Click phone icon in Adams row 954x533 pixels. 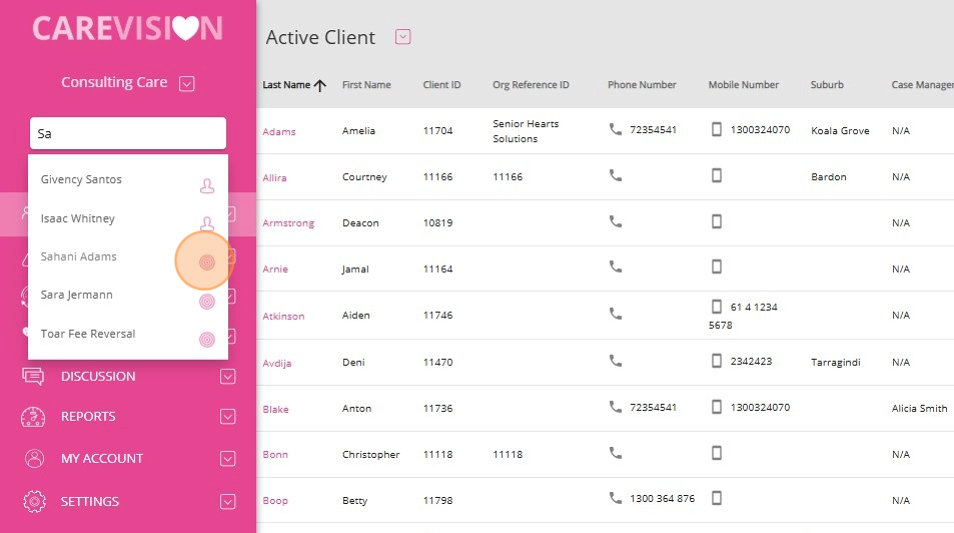616,129
